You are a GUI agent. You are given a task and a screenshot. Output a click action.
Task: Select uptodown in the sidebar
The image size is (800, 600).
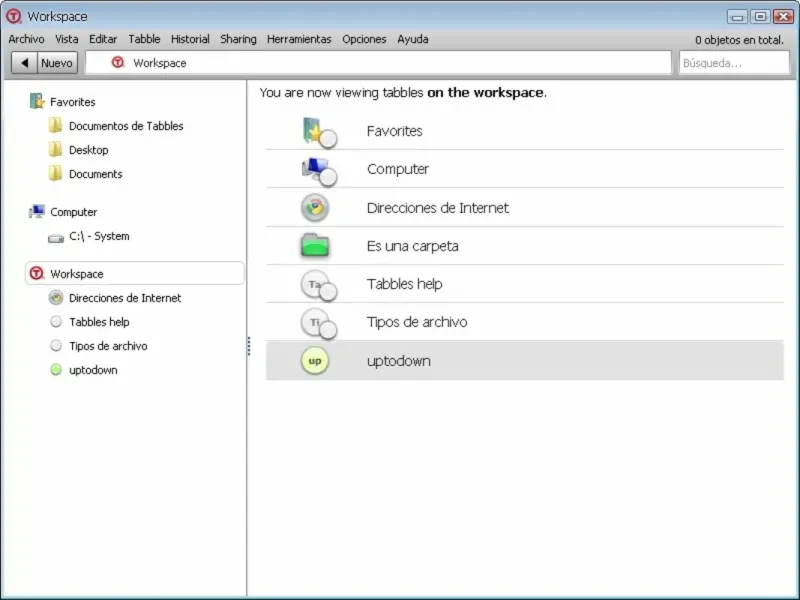click(x=93, y=370)
